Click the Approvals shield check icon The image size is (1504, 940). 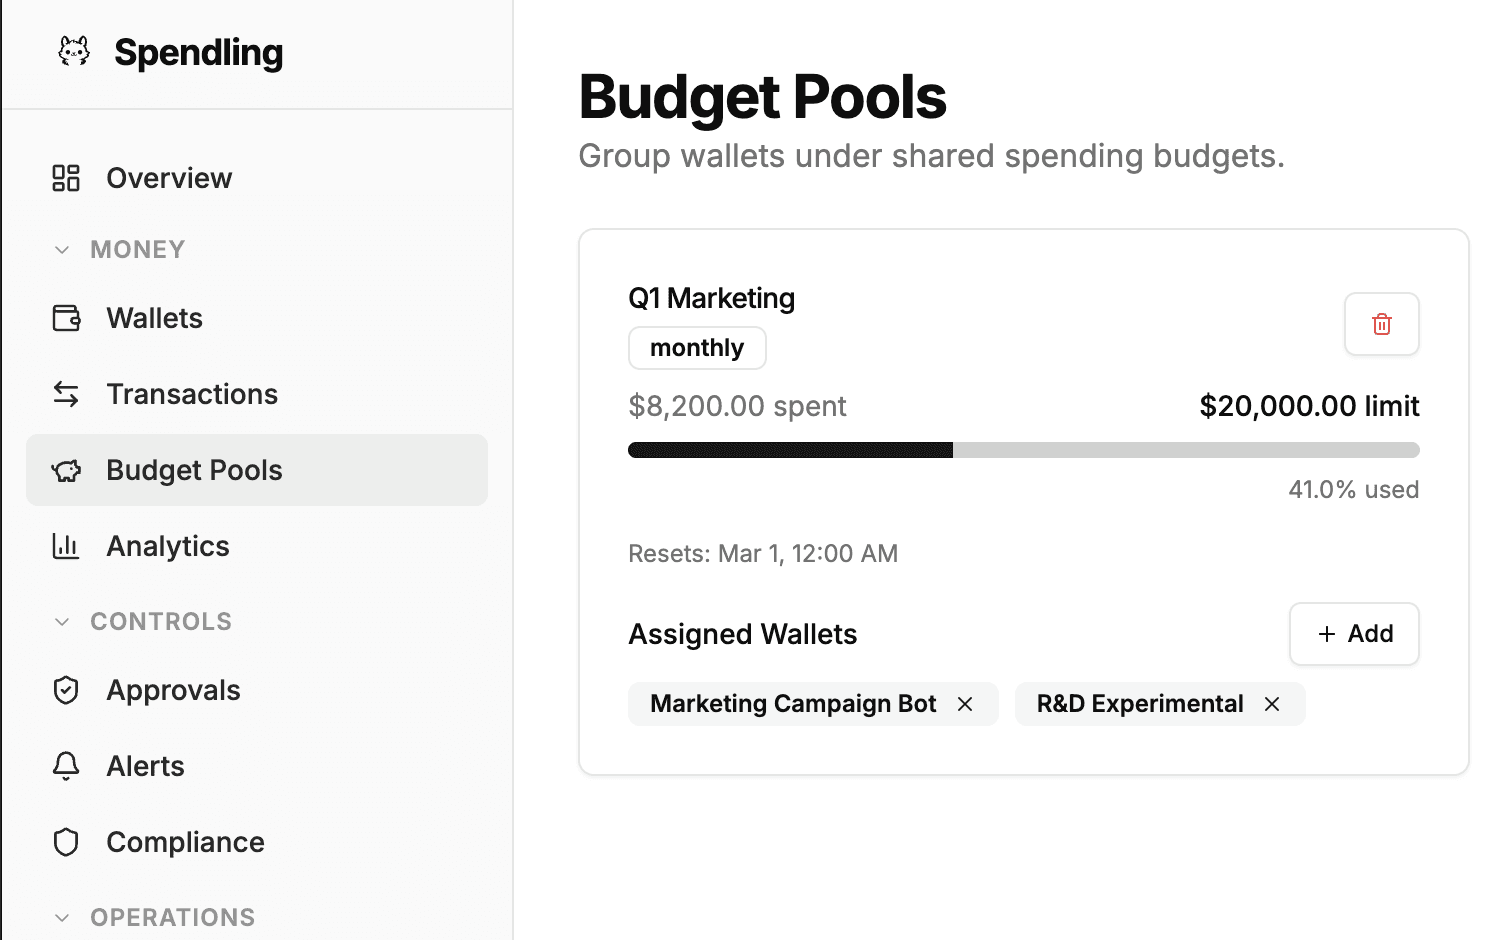click(x=66, y=690)
